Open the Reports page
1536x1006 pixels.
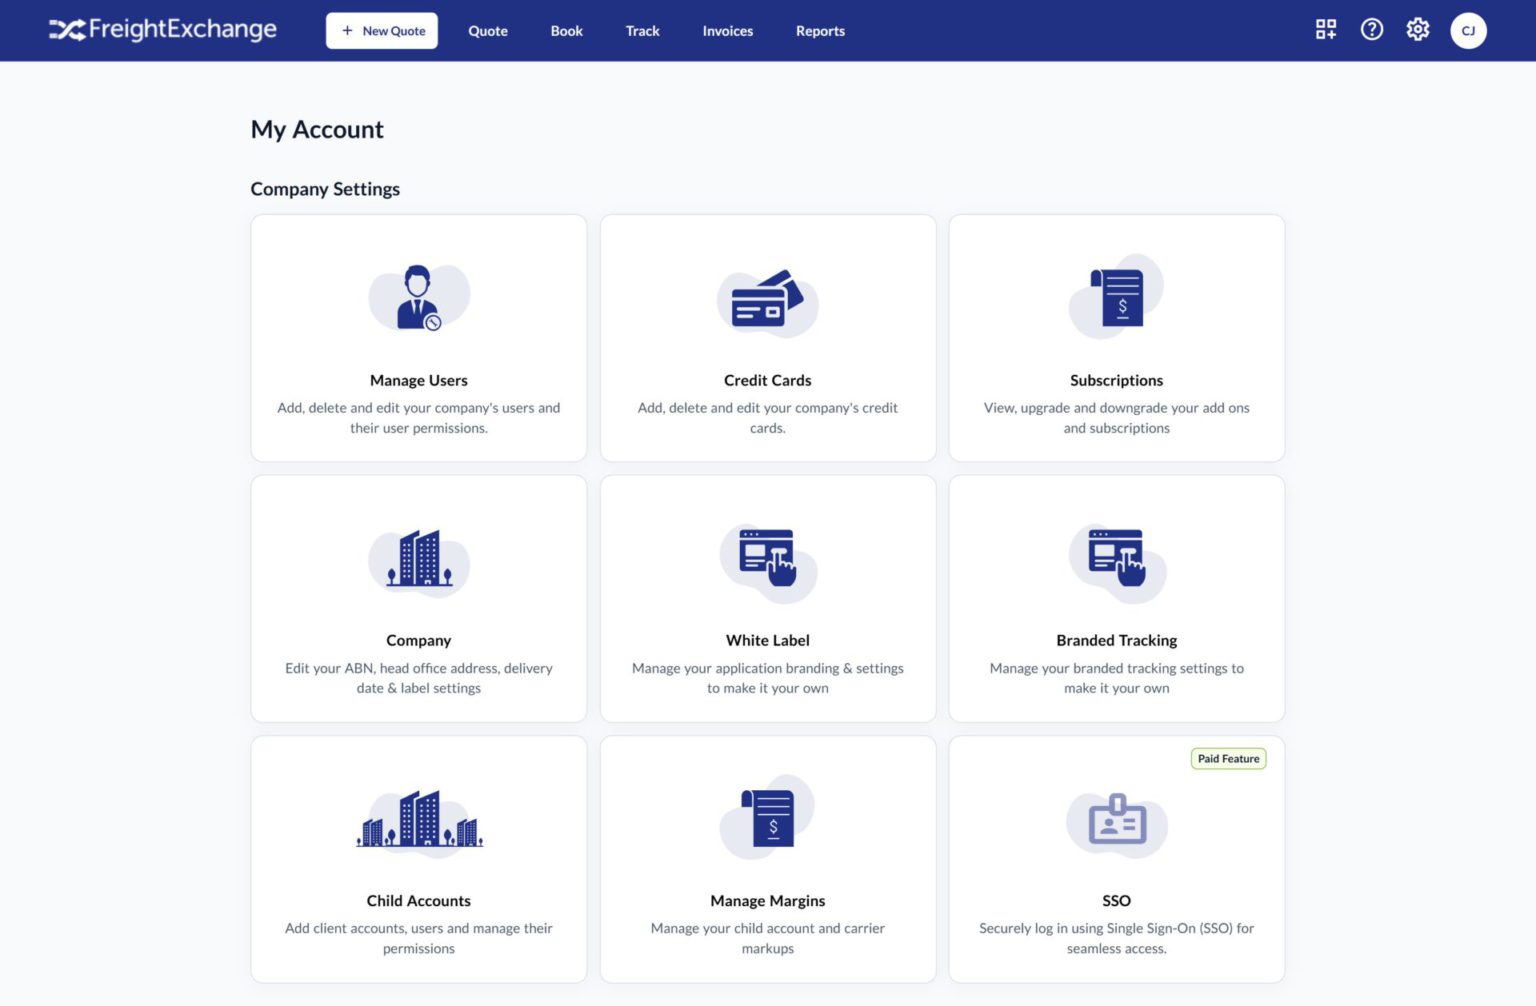[x=820, y=31]
